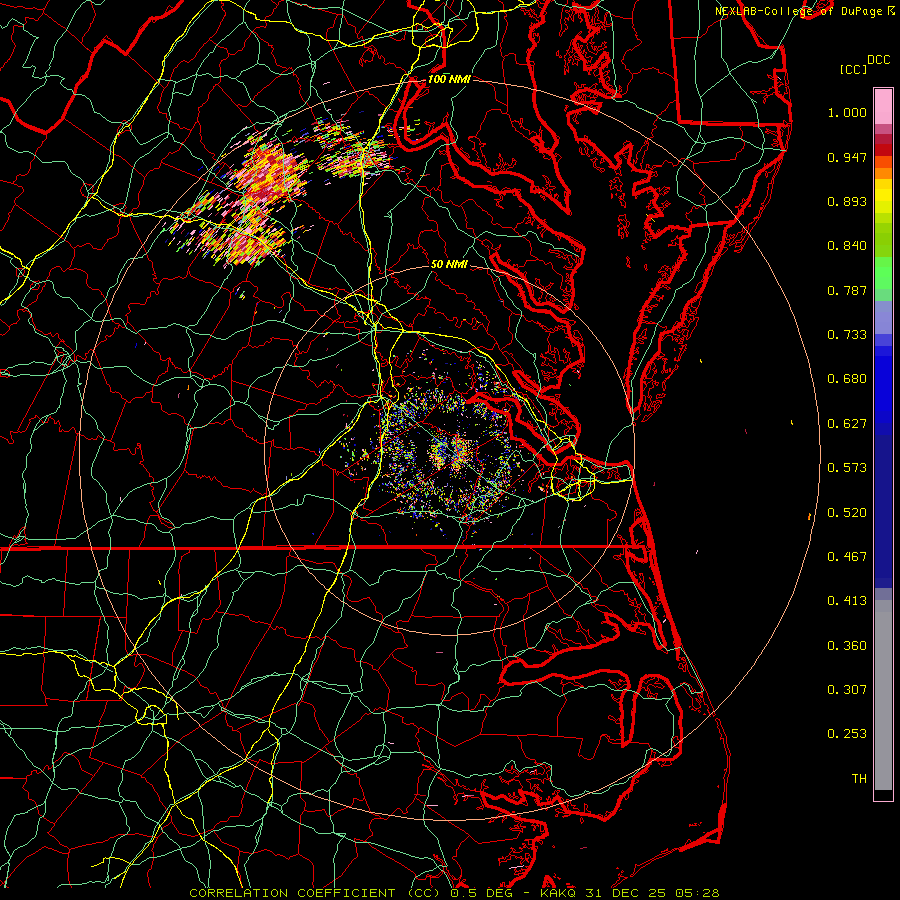
Task: Click the 100 NMI range ring label
Action: pyautogui.click(x=449, y=79)
